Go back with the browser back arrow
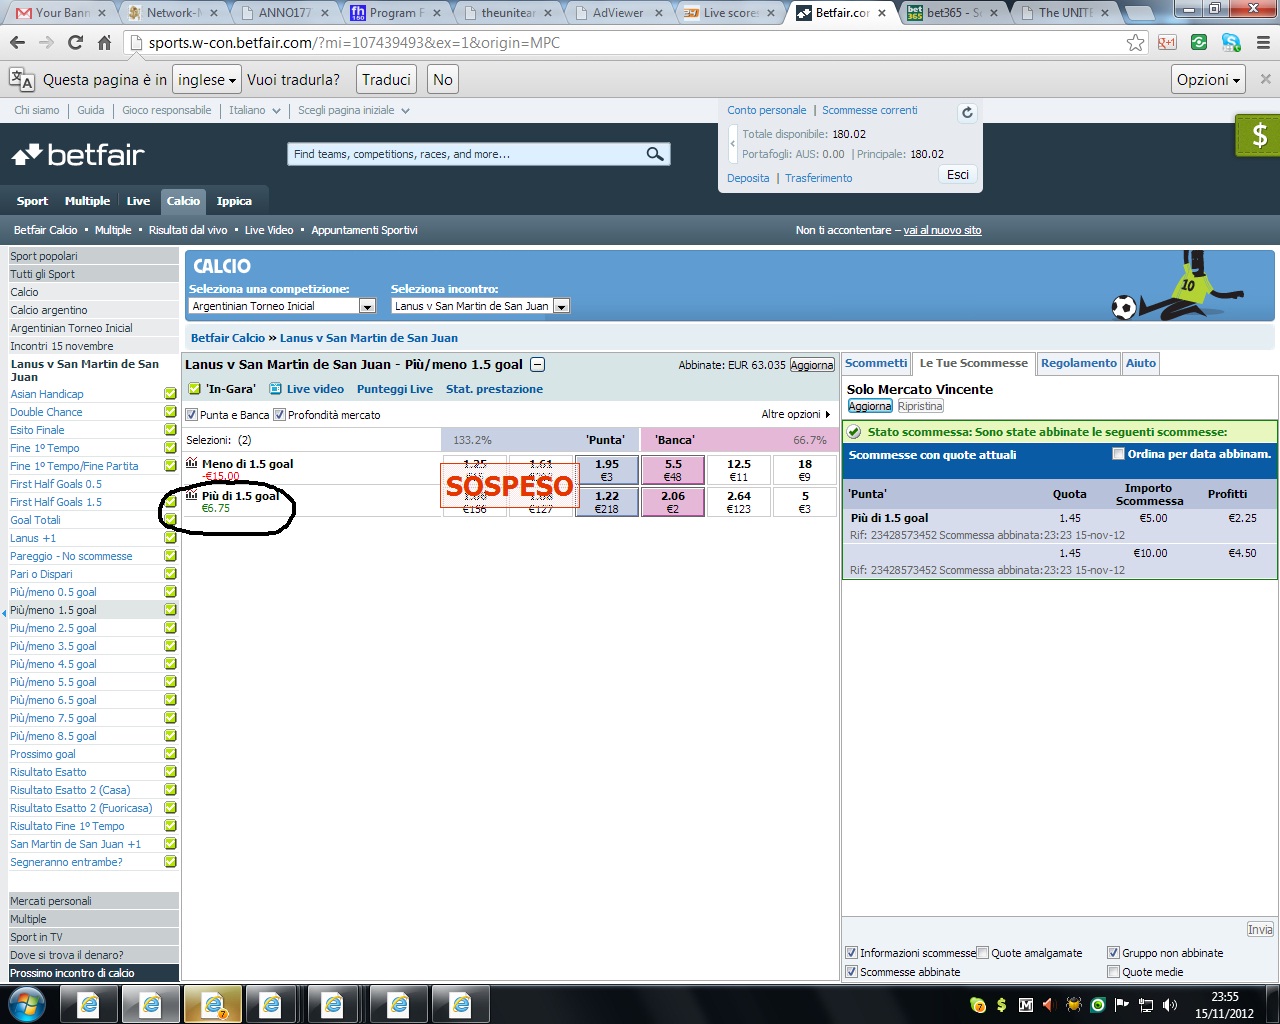This screenshot has width=1280, height=1024. [x=17, y=43]
